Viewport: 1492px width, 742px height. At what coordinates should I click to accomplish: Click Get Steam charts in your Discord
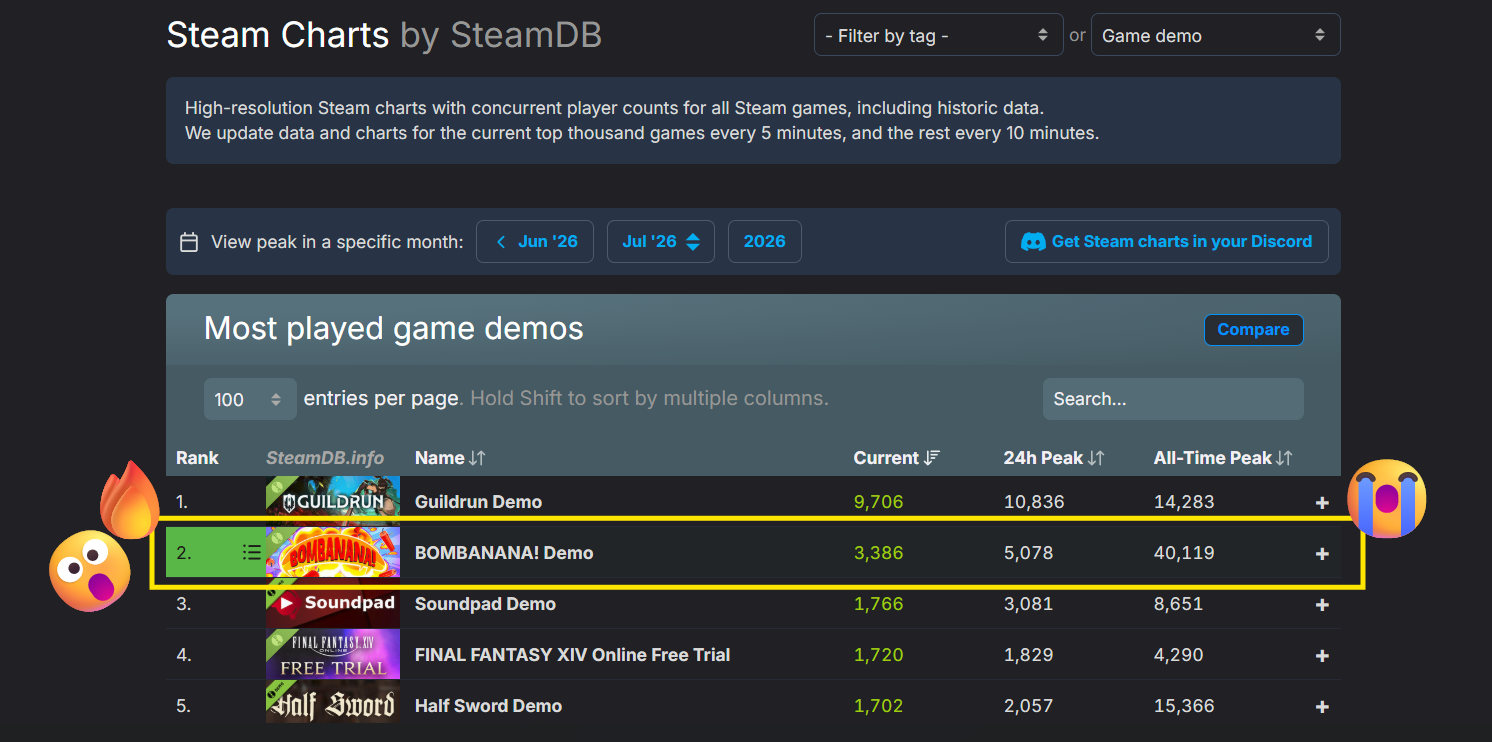pyautogui.click(x=1166, y=241)
